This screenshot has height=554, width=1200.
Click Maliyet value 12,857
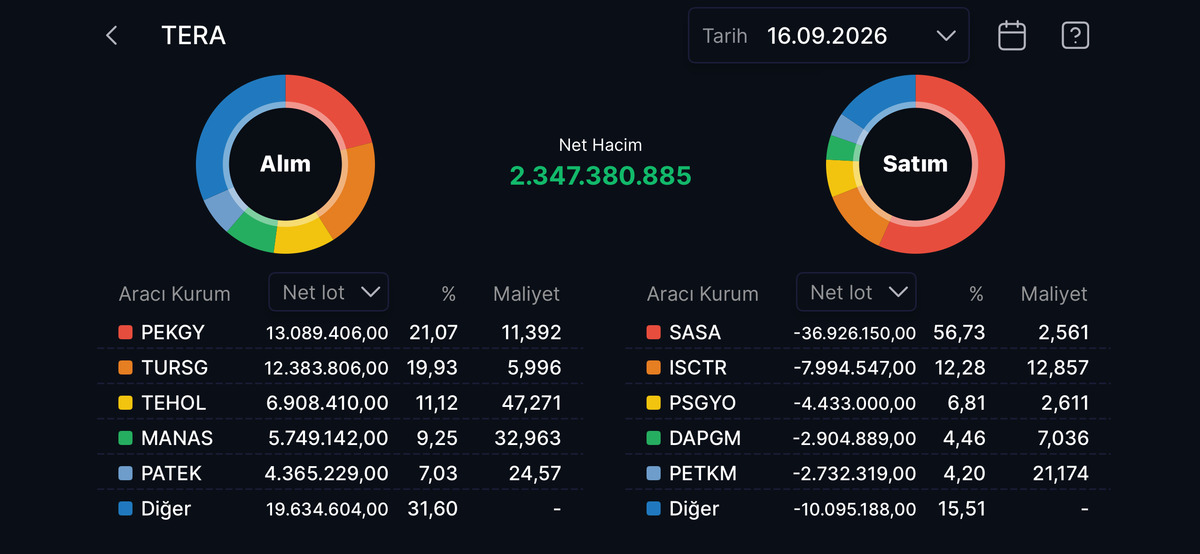(x=1057, y=368)
